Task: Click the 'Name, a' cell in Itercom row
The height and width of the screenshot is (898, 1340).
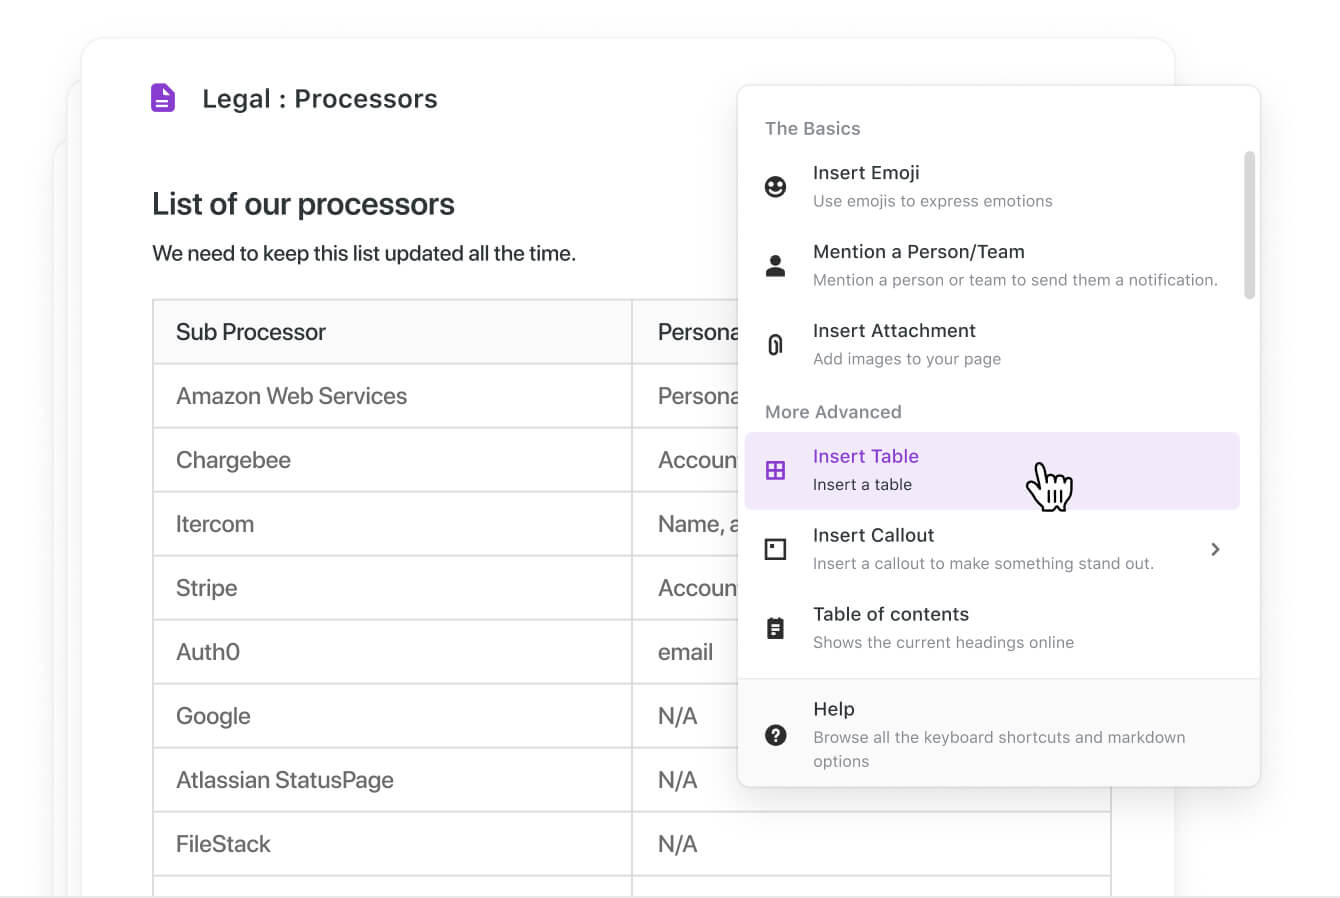Action: [685, 524]
